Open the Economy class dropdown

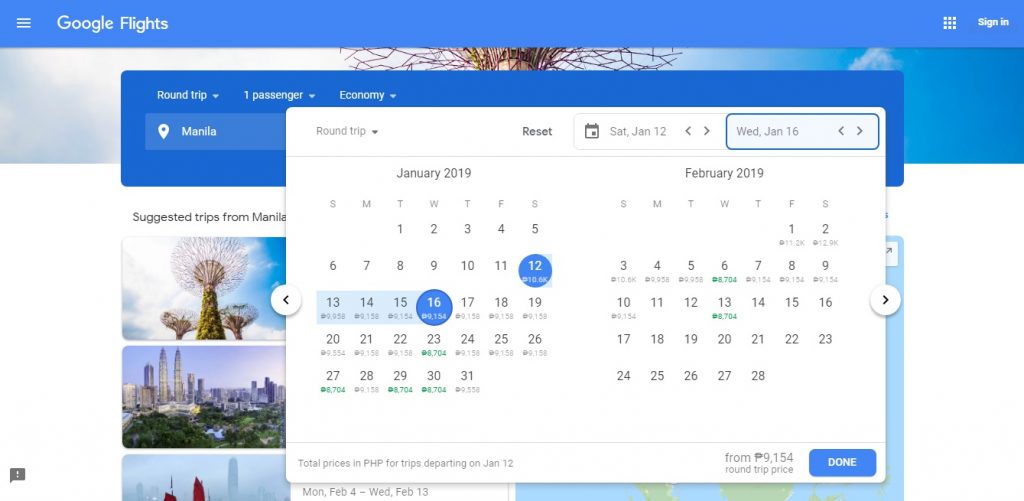coord(368,95)
